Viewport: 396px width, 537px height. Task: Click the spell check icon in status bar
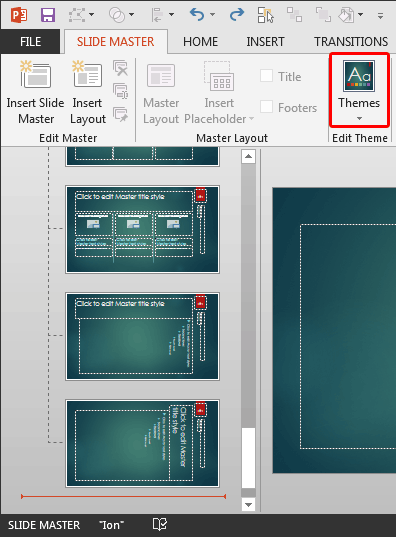(160, 524)
